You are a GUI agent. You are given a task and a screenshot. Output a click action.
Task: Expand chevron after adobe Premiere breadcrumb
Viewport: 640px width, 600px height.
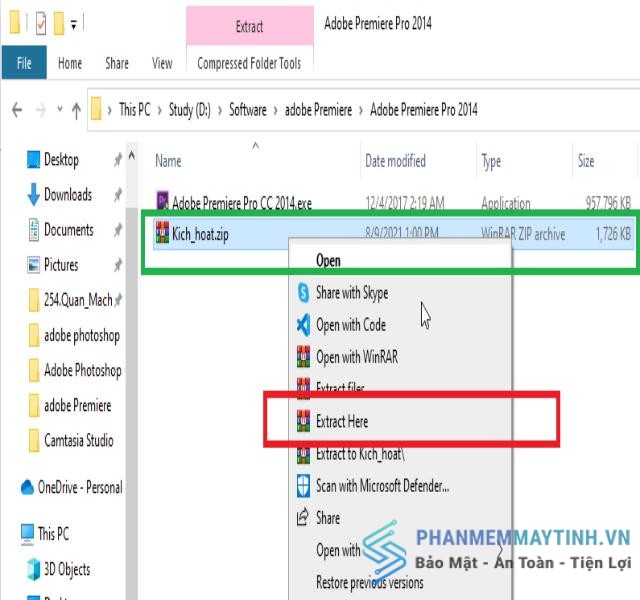[x=361, y=110]
